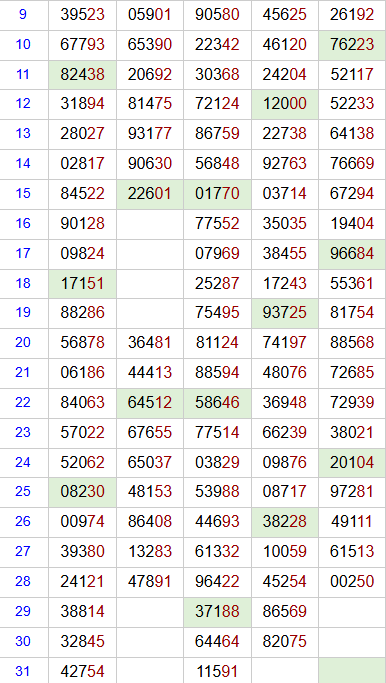386x683 pixels.
Task: Click cell 61332
Action: pos(217,551)
